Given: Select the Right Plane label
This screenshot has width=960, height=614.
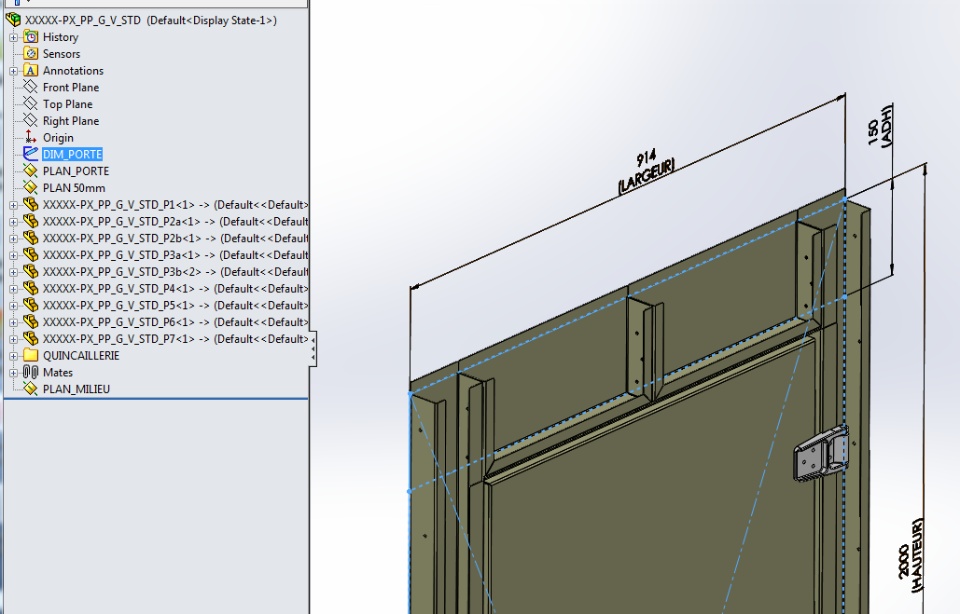Looking at the screenshot, I should click(70, 121).
